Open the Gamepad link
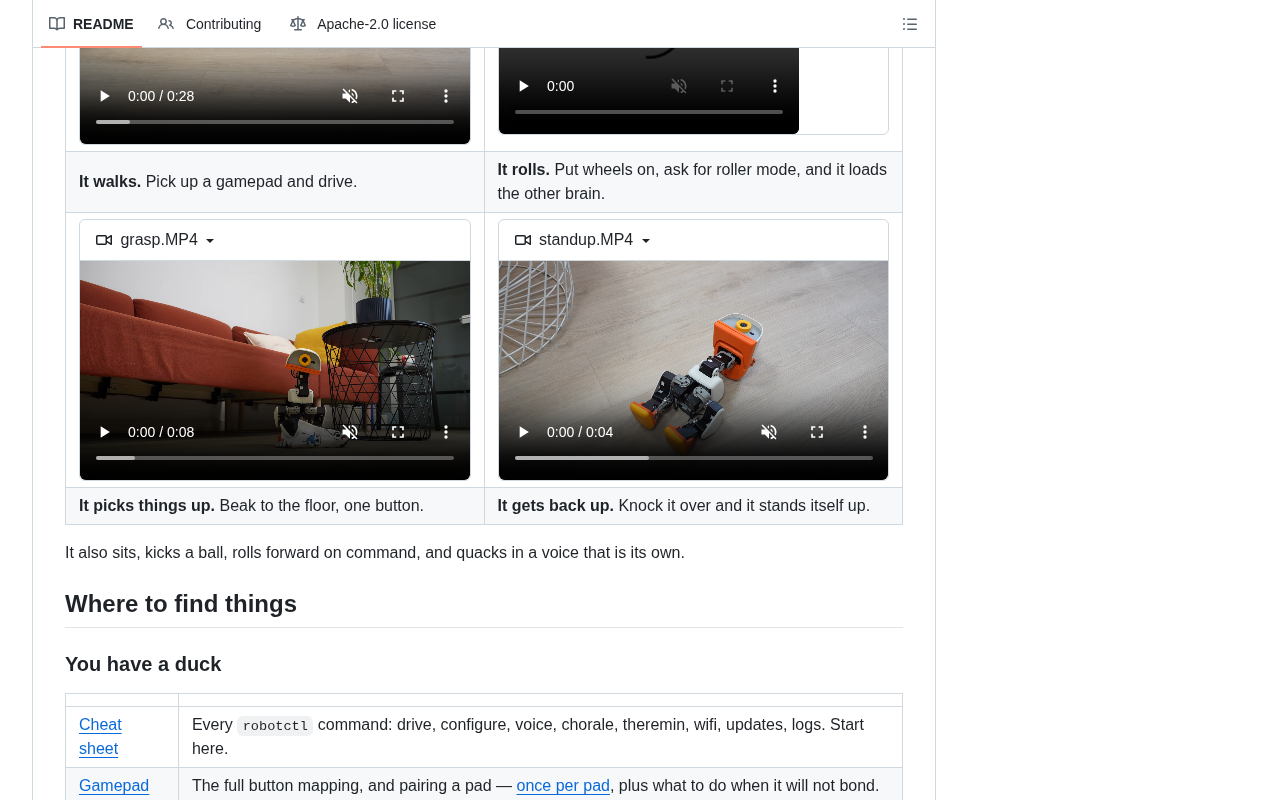This screenshot has width=1280, height=800. pyautogui.click(x=114, y=786)
